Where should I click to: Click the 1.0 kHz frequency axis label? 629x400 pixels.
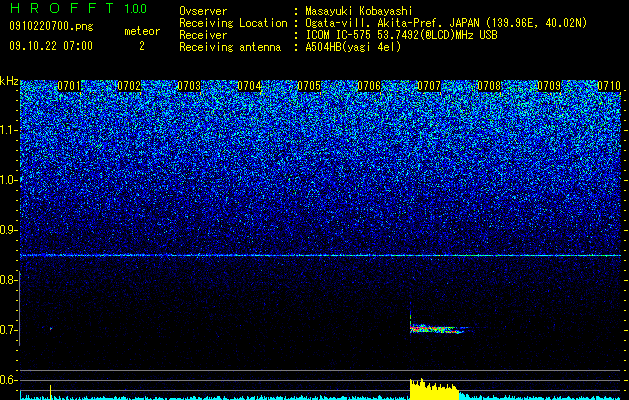9,180
